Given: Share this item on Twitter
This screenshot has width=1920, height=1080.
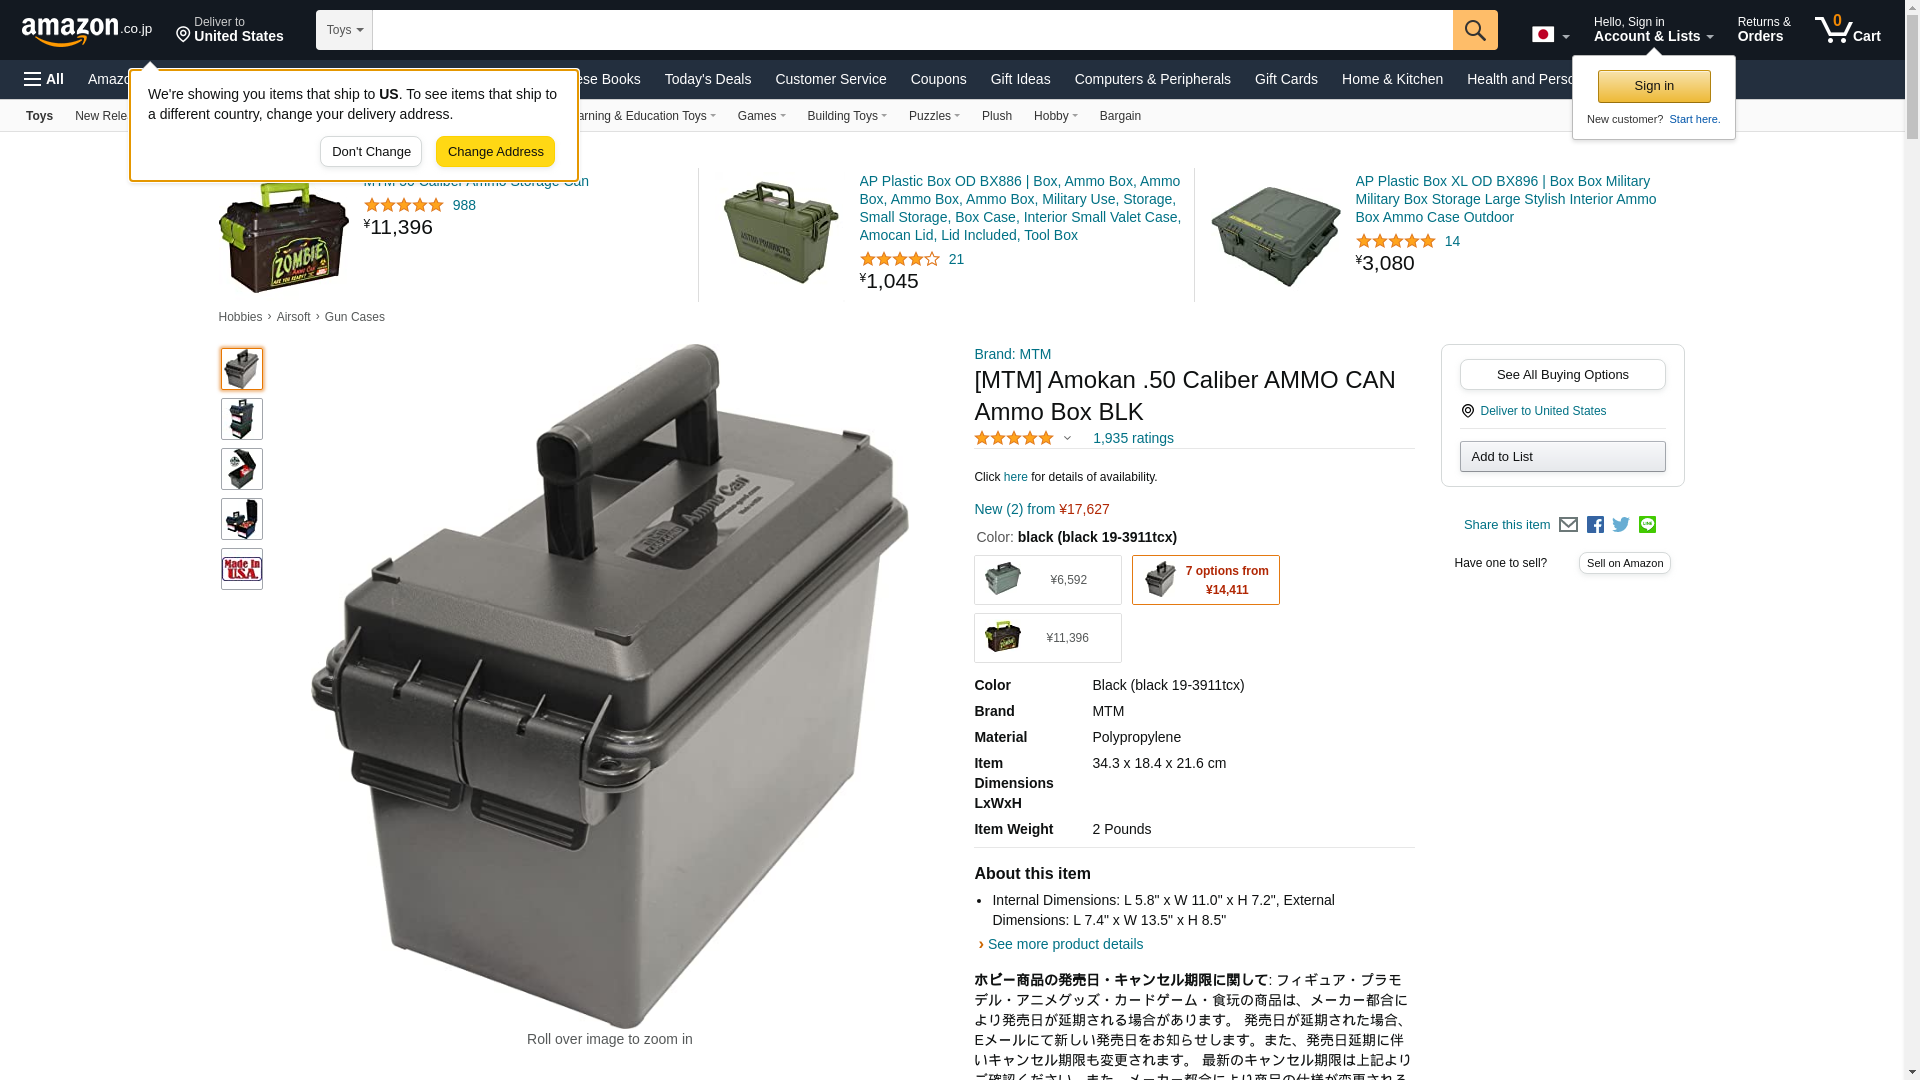Looking at the screenshot, I should tap(1621, 525).
